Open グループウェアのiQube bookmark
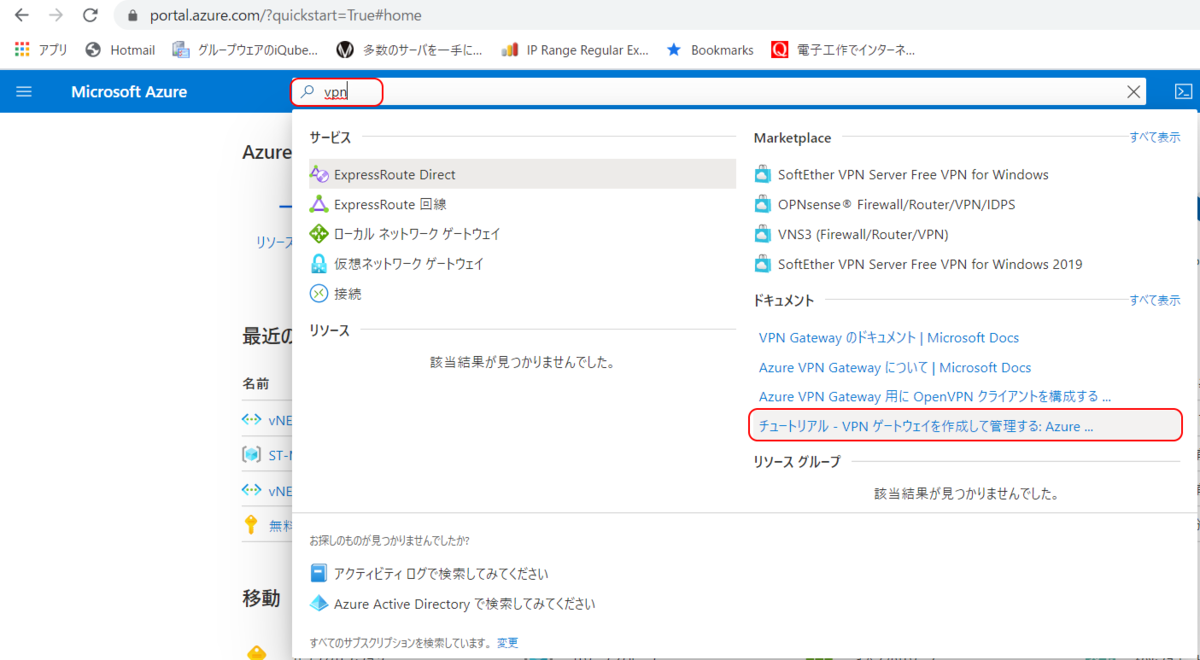This screenshot has width=1200, height=660. 245,49
